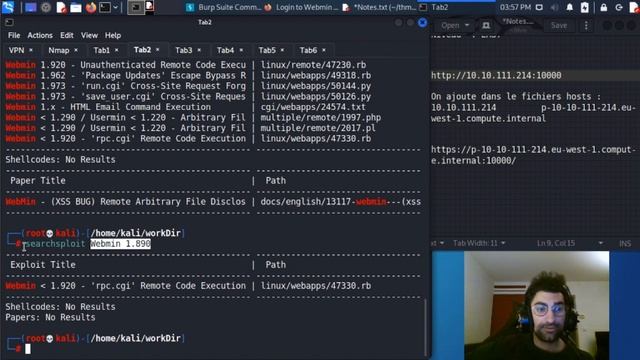The height and width of the screenshot is (360, 640).
Task: Click the linux/remote/47230.rb path
Action: (313, 65)
